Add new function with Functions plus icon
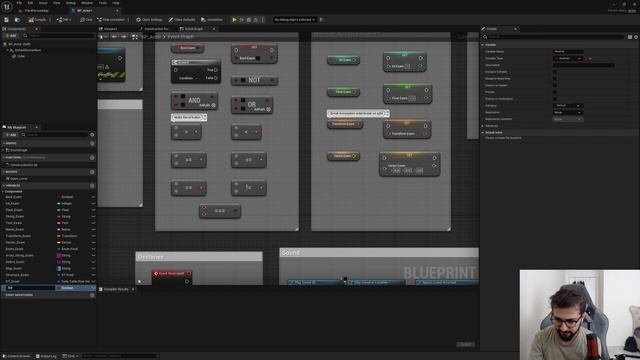The width and height of the screenshot is (640, 360). 92,158
